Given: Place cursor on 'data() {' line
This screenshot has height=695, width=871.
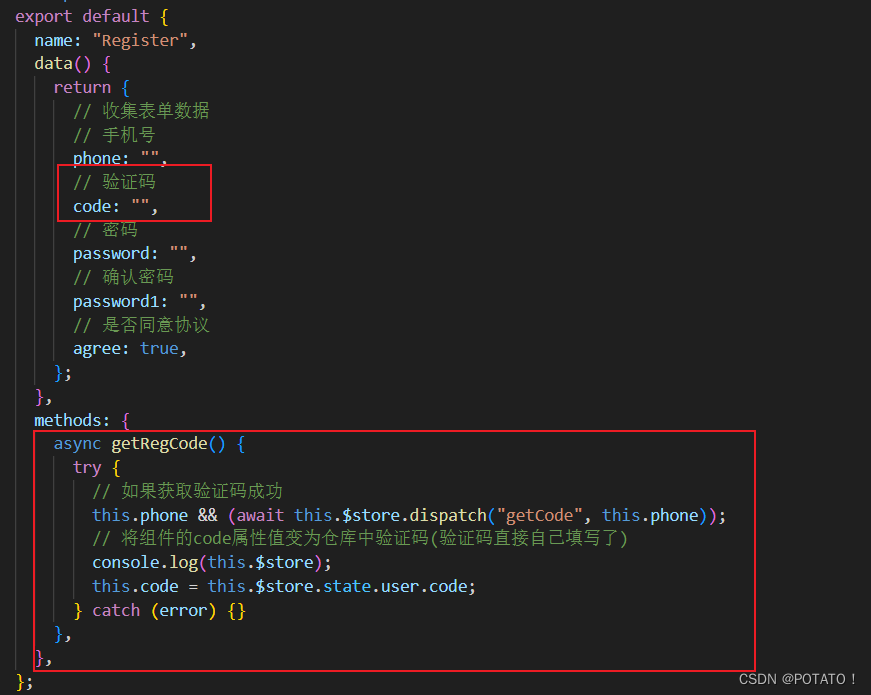Looking at the screenshot, I should pos(73,63).
